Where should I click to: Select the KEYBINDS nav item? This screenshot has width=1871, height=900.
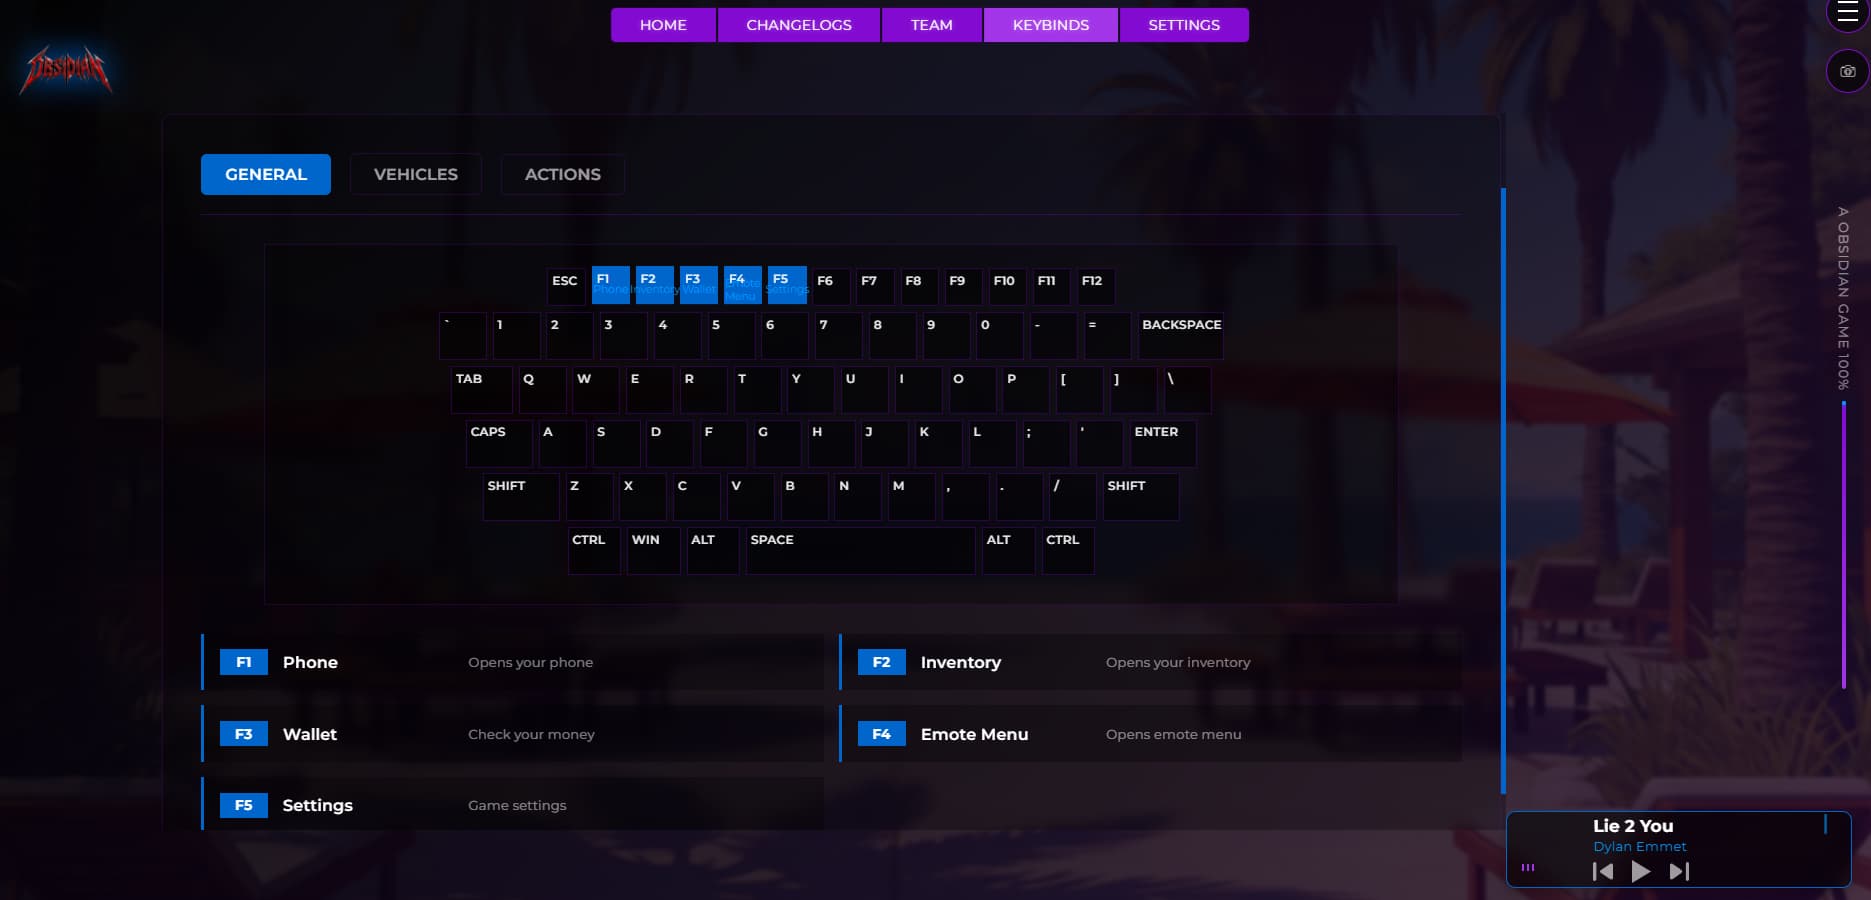tap(1051, 25)
